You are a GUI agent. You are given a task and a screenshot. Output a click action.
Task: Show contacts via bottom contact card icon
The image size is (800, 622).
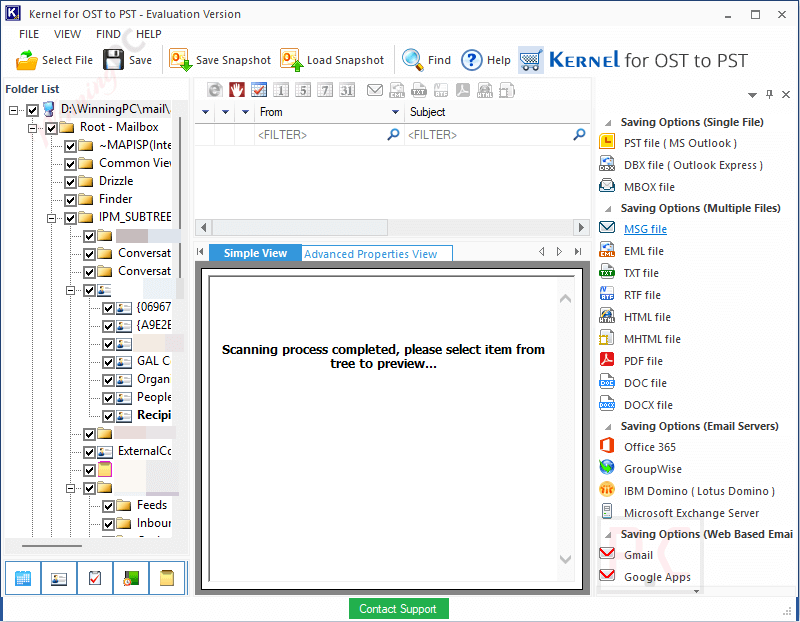tap(59, 578)
